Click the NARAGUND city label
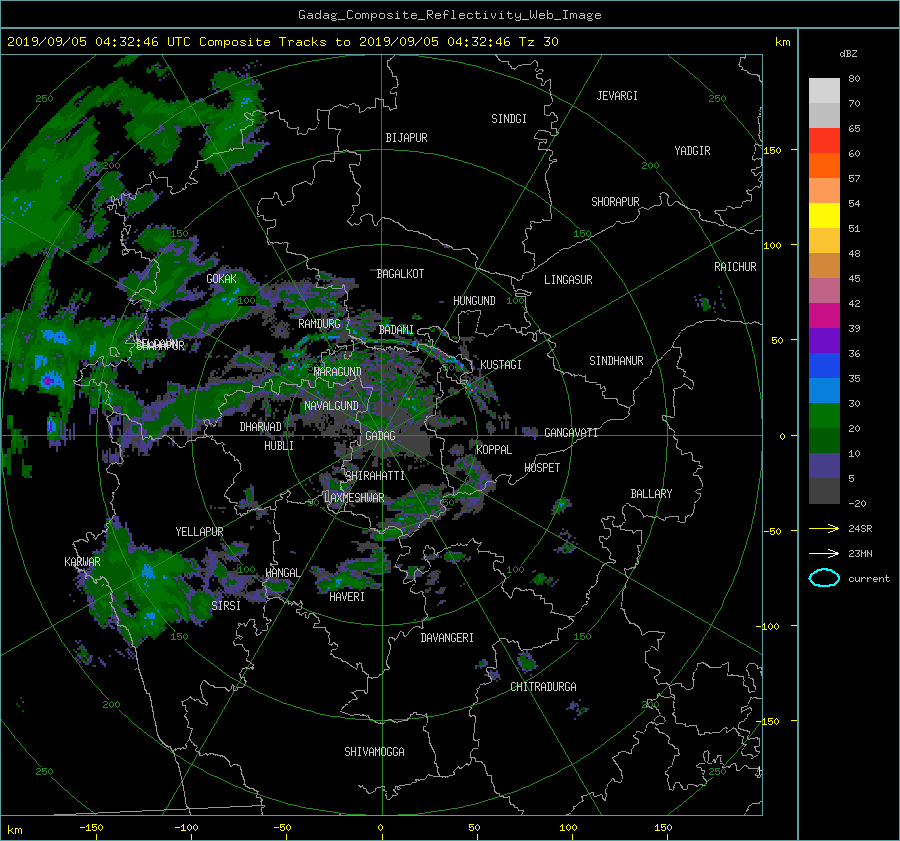 (x=338, y=372)
